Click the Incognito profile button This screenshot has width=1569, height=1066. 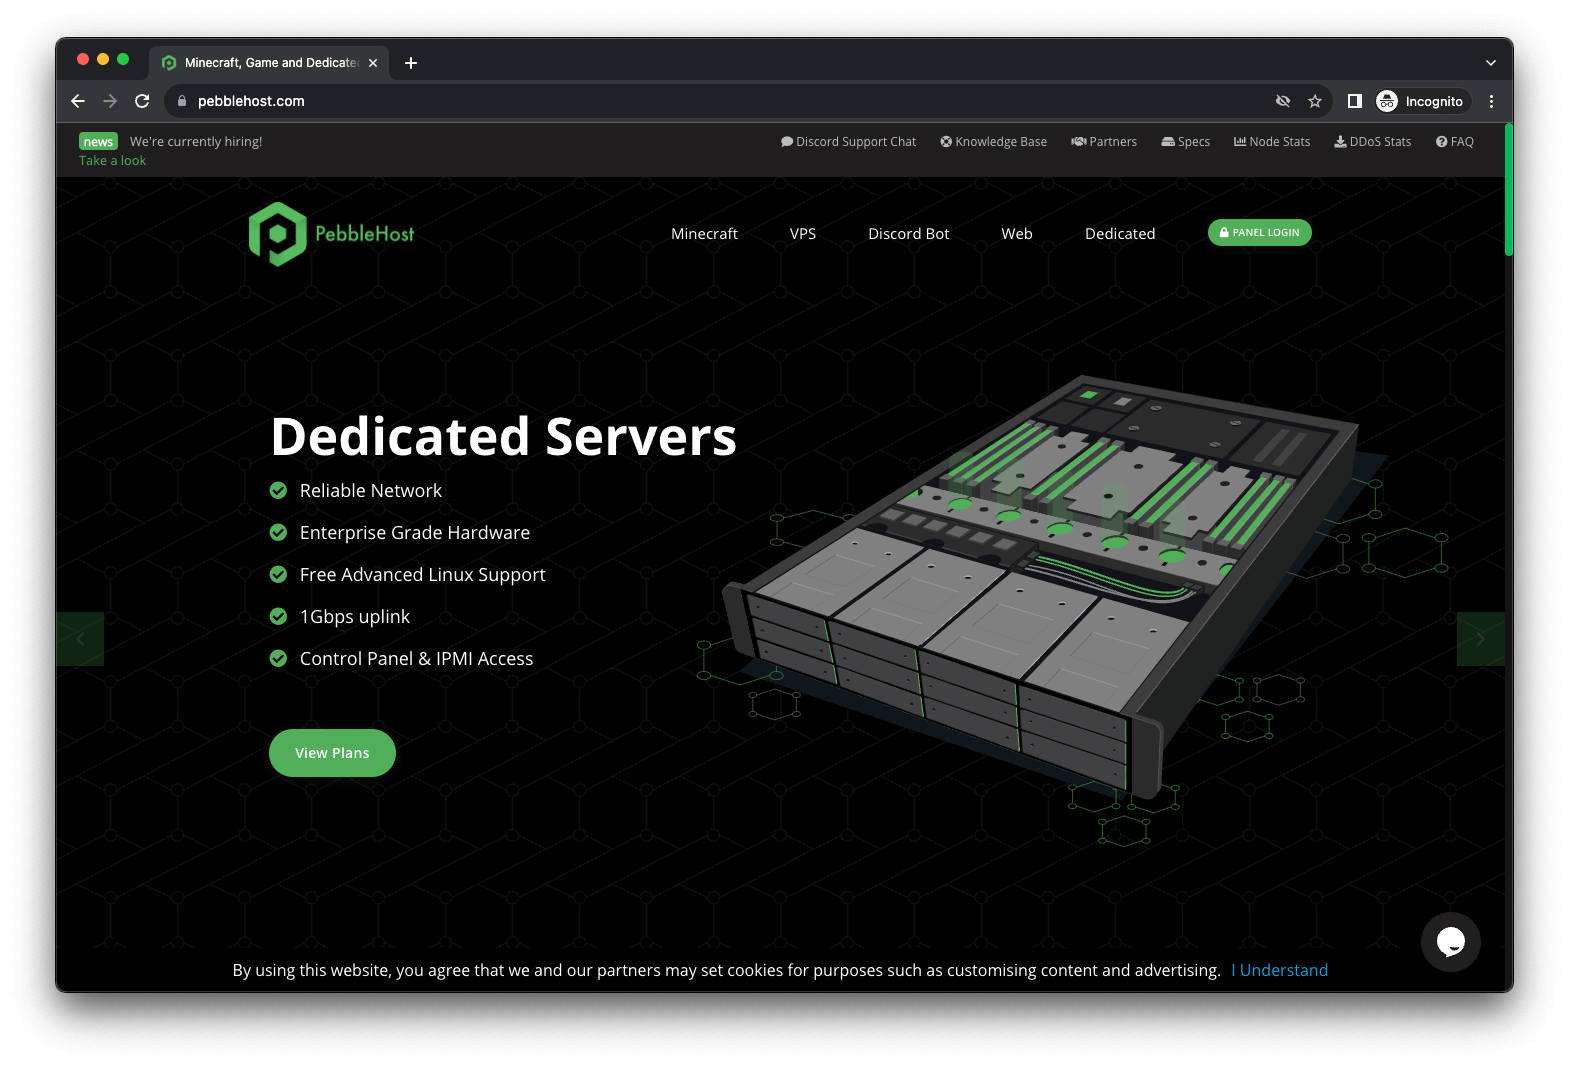tap(1421, 101)
